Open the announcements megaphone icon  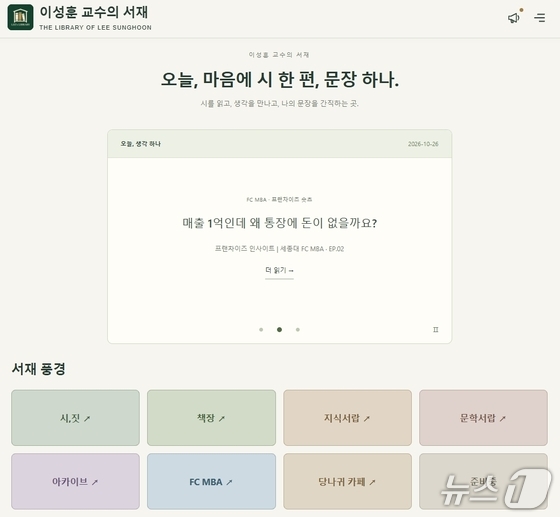[x=514, y=17]
